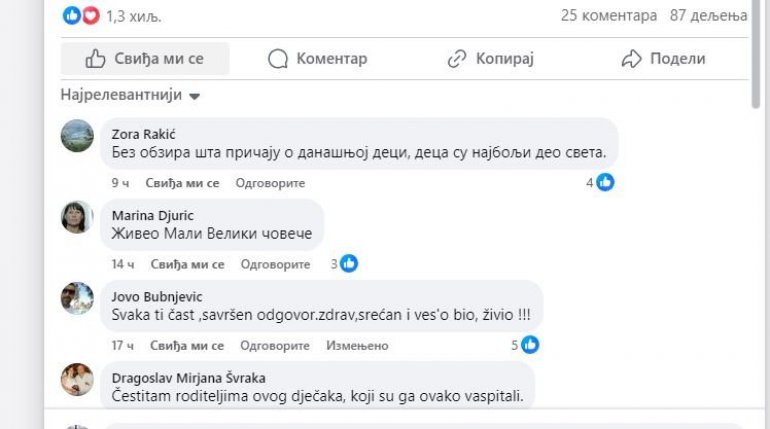Click the like reaction on Marina Djuric's comment
The width and height of the screenshot is (770, 429).
click(349, 264)
